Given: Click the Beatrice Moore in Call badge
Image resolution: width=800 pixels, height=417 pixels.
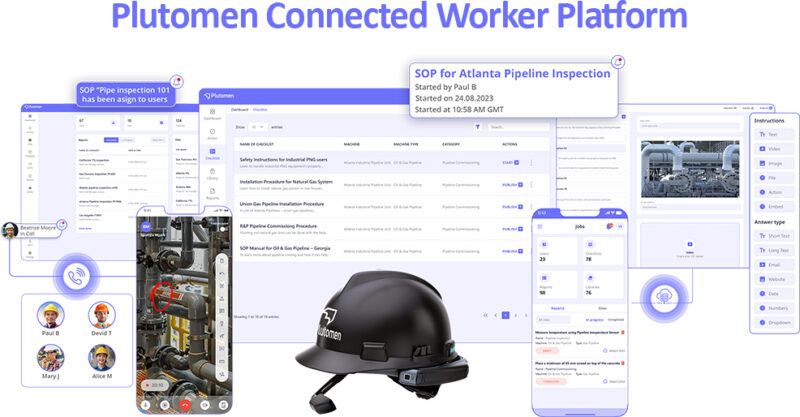Looking at the screenshot, I should click(34, 231).
